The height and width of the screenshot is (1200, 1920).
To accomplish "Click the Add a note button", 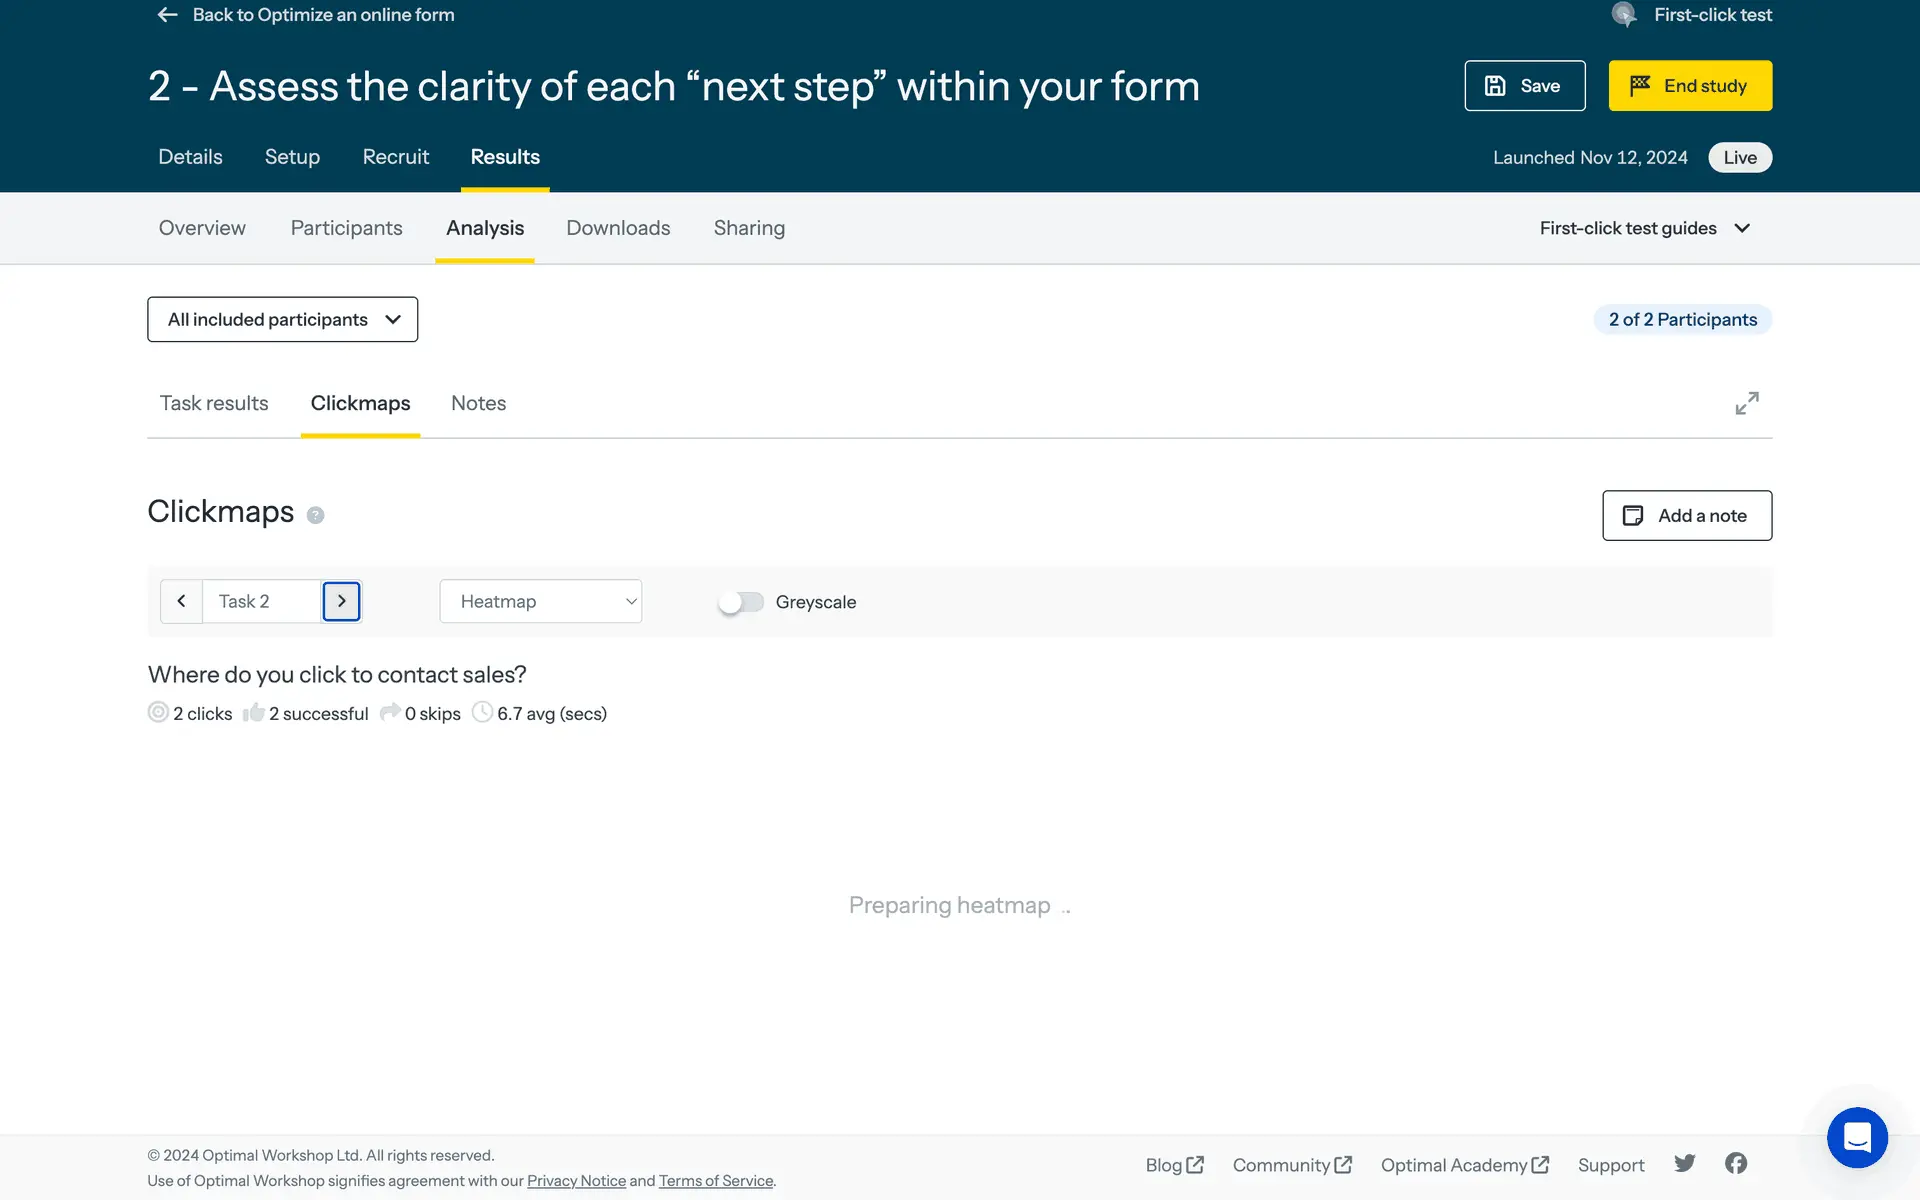I will (x=1686, y=515).
